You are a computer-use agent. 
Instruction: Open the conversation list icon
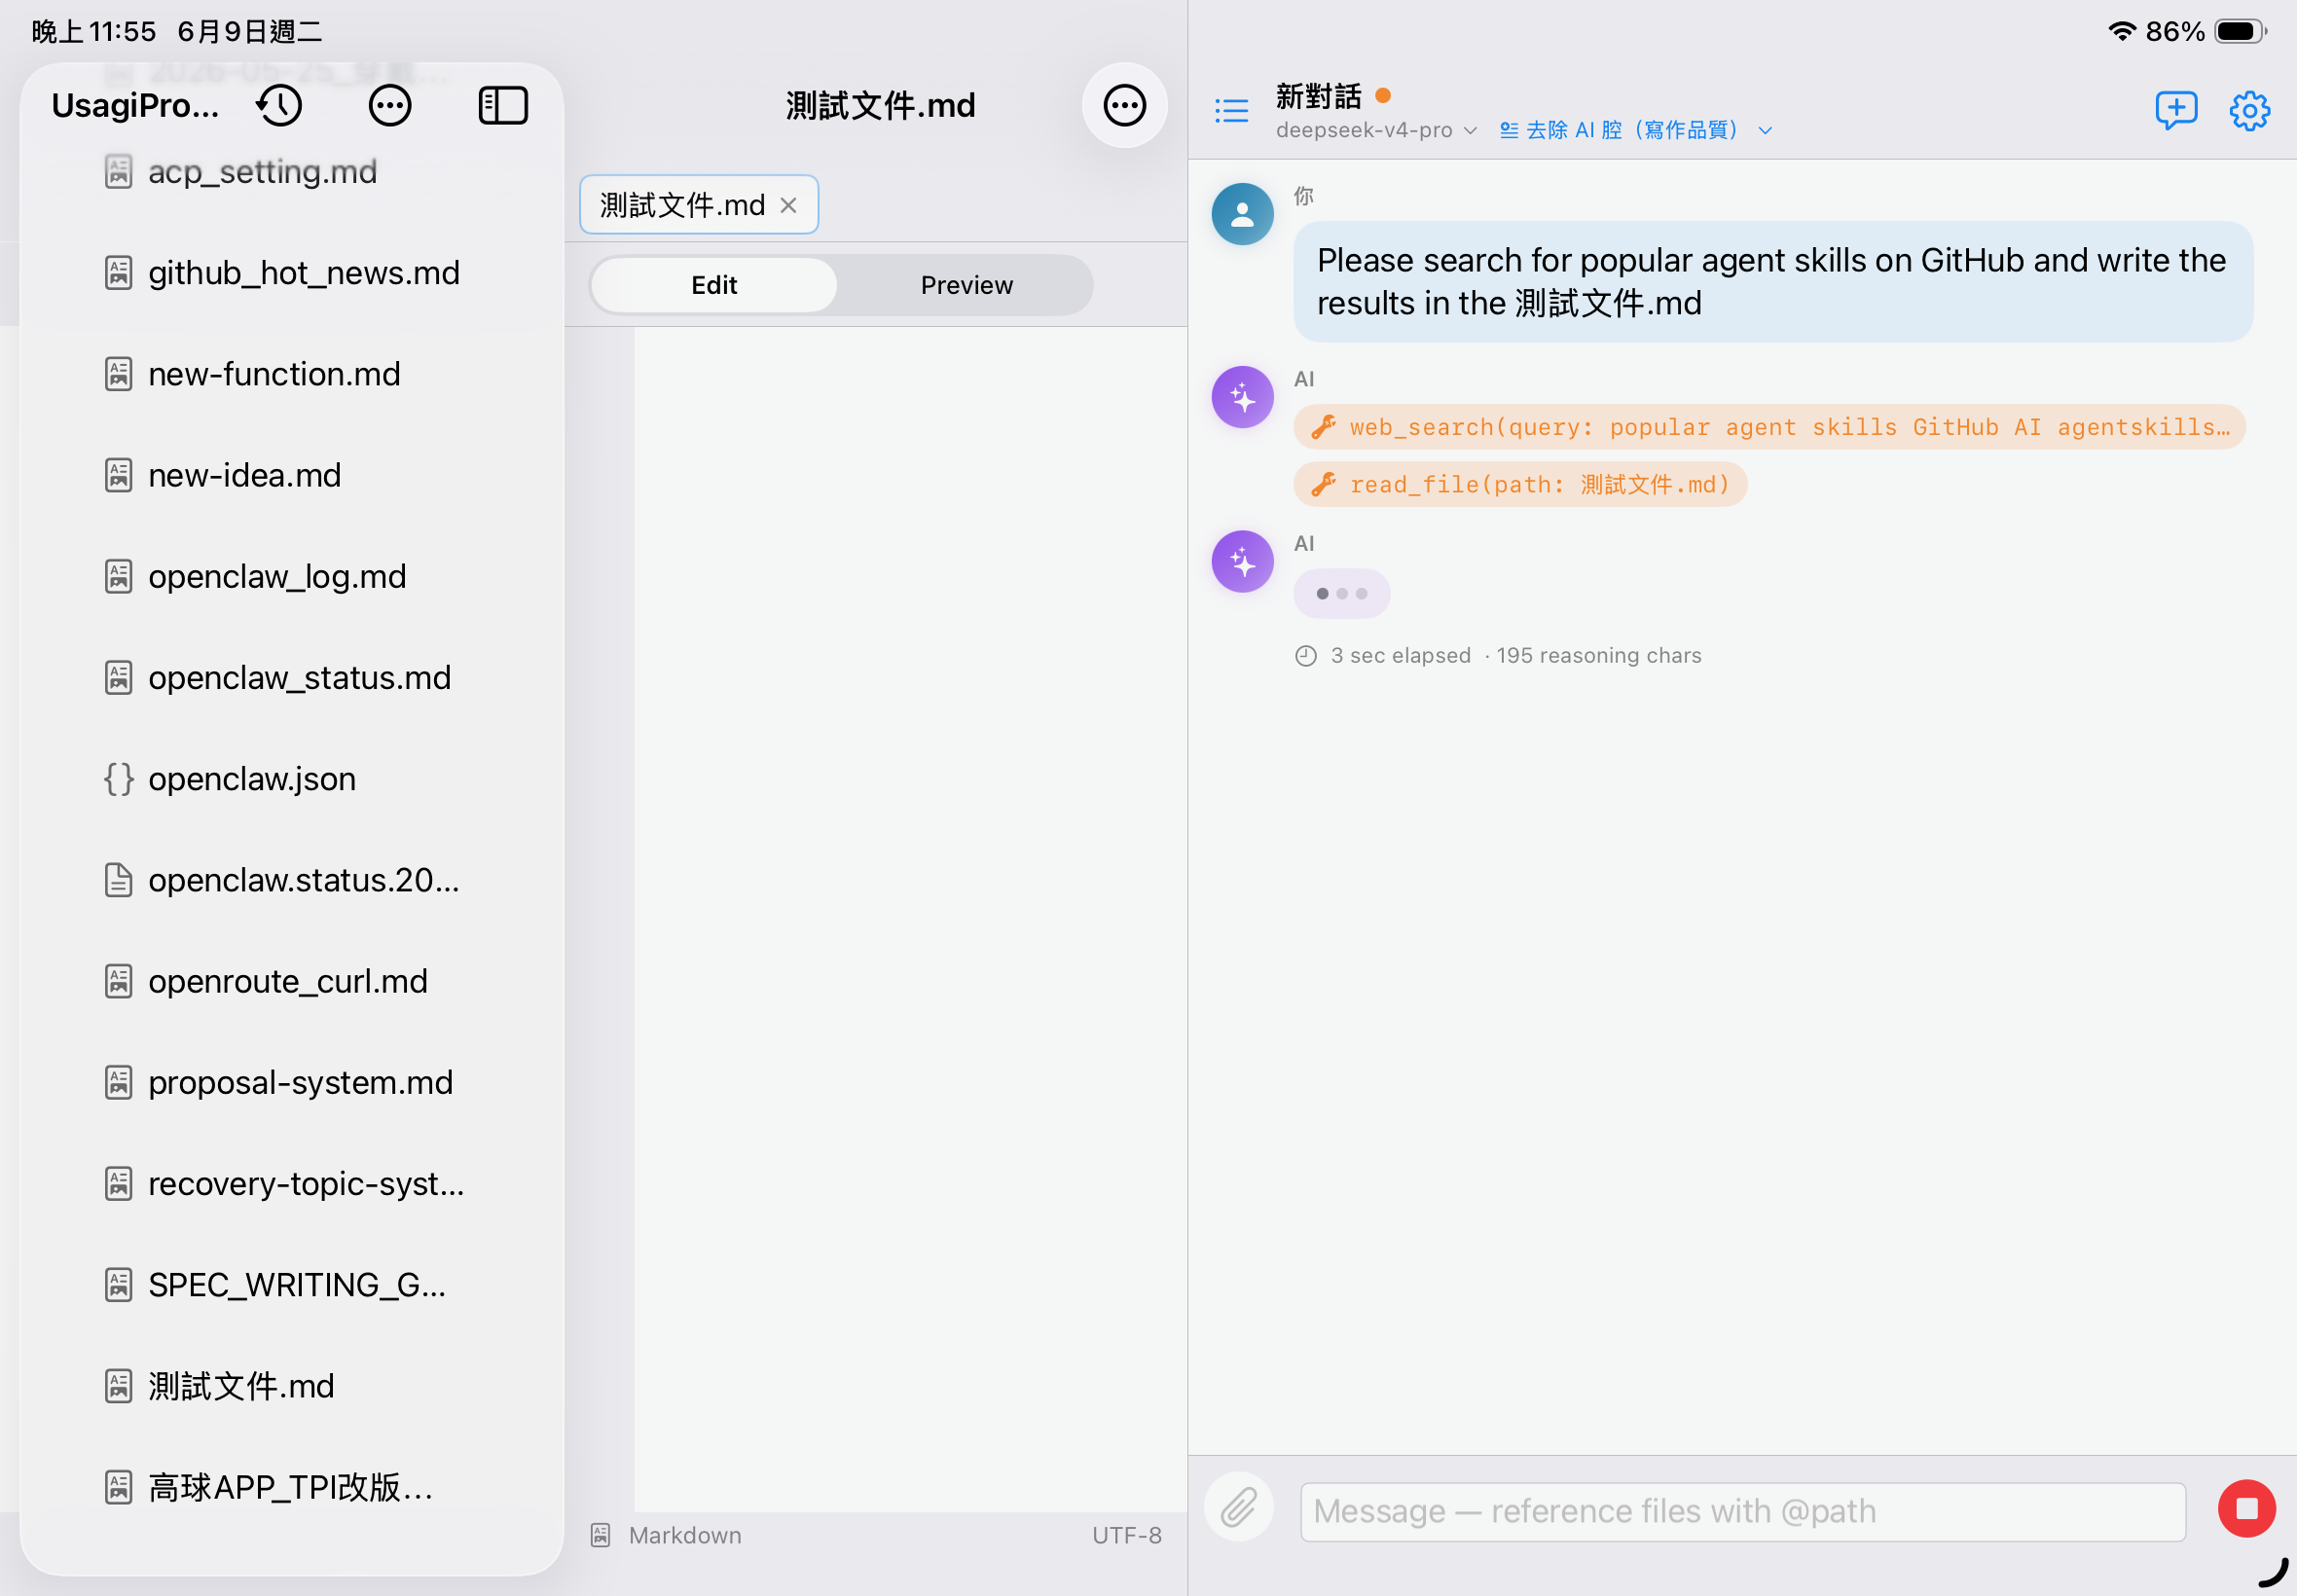click(1231, 110)
